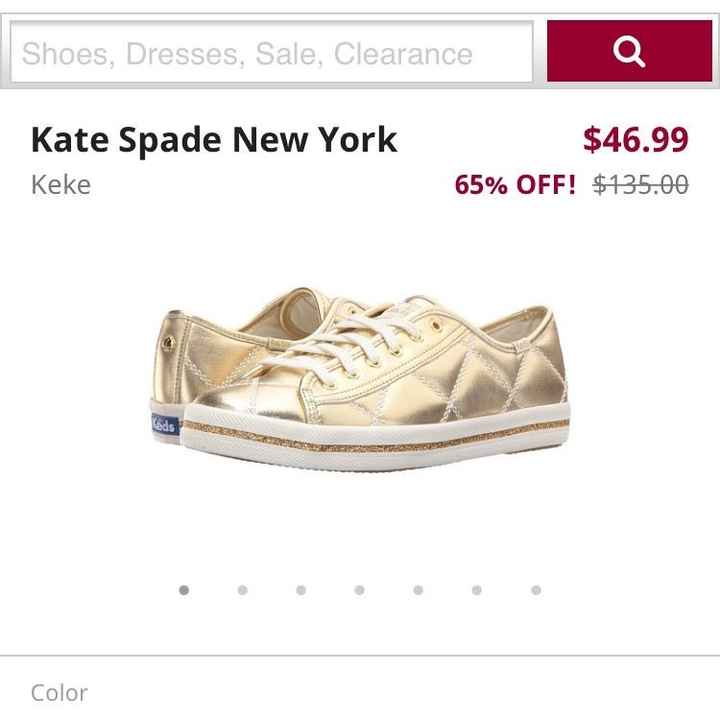Viewport: 720px width, 720px height.
Task: Click the magnifying glass search button
Action: [628, 51]
